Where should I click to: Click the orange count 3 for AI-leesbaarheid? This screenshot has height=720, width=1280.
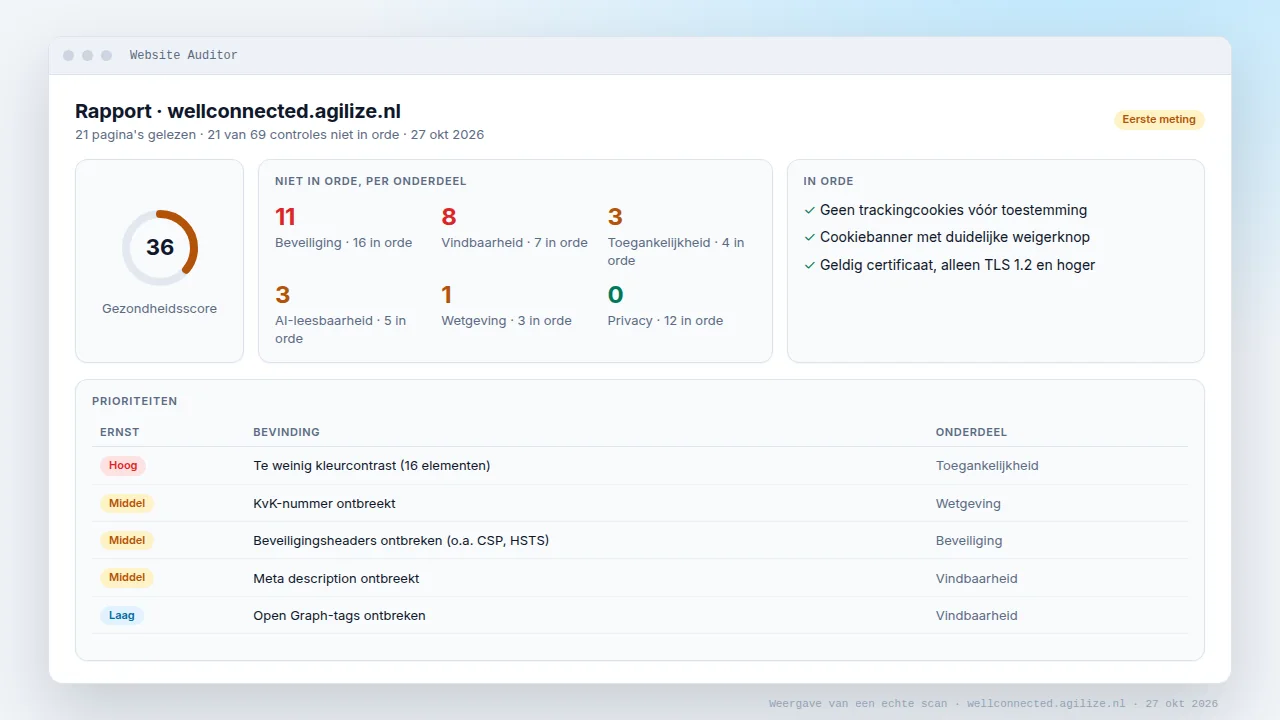(282, 295)
